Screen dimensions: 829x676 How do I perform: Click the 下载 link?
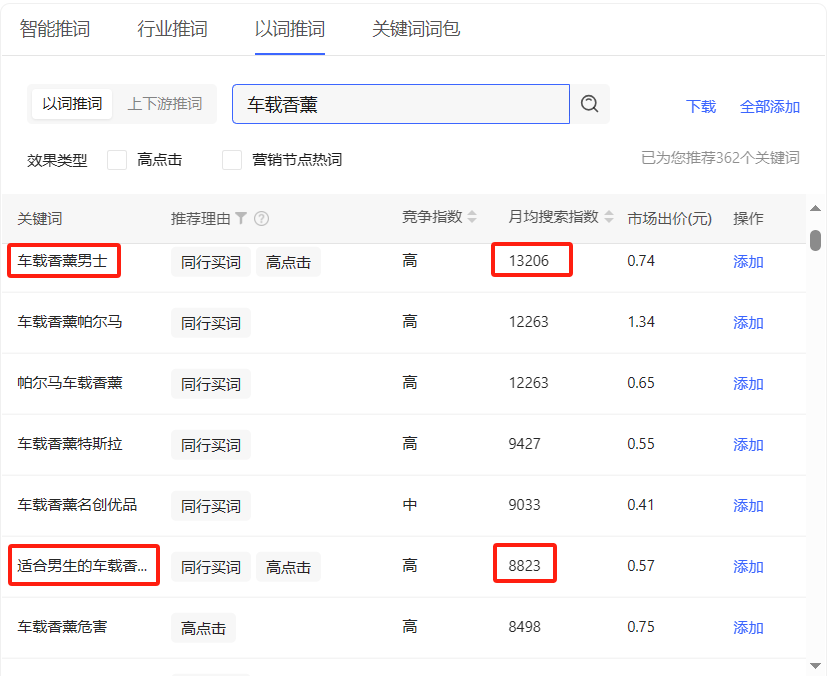701,107
